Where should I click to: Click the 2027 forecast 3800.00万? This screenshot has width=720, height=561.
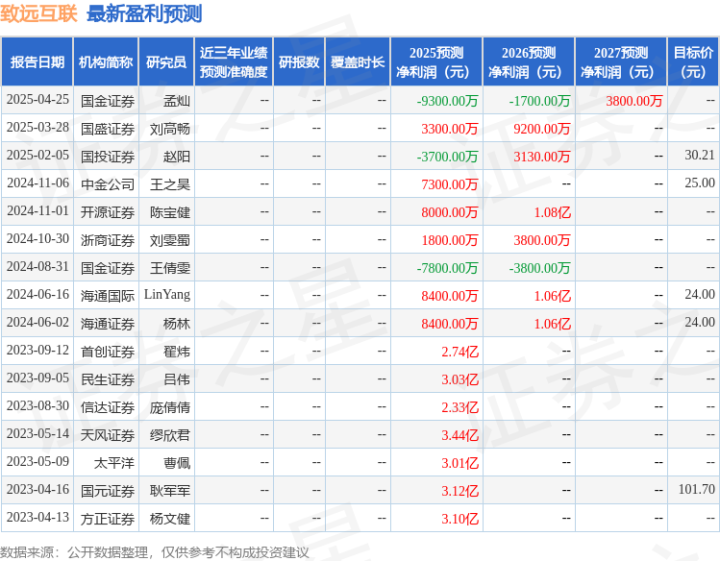634,101
